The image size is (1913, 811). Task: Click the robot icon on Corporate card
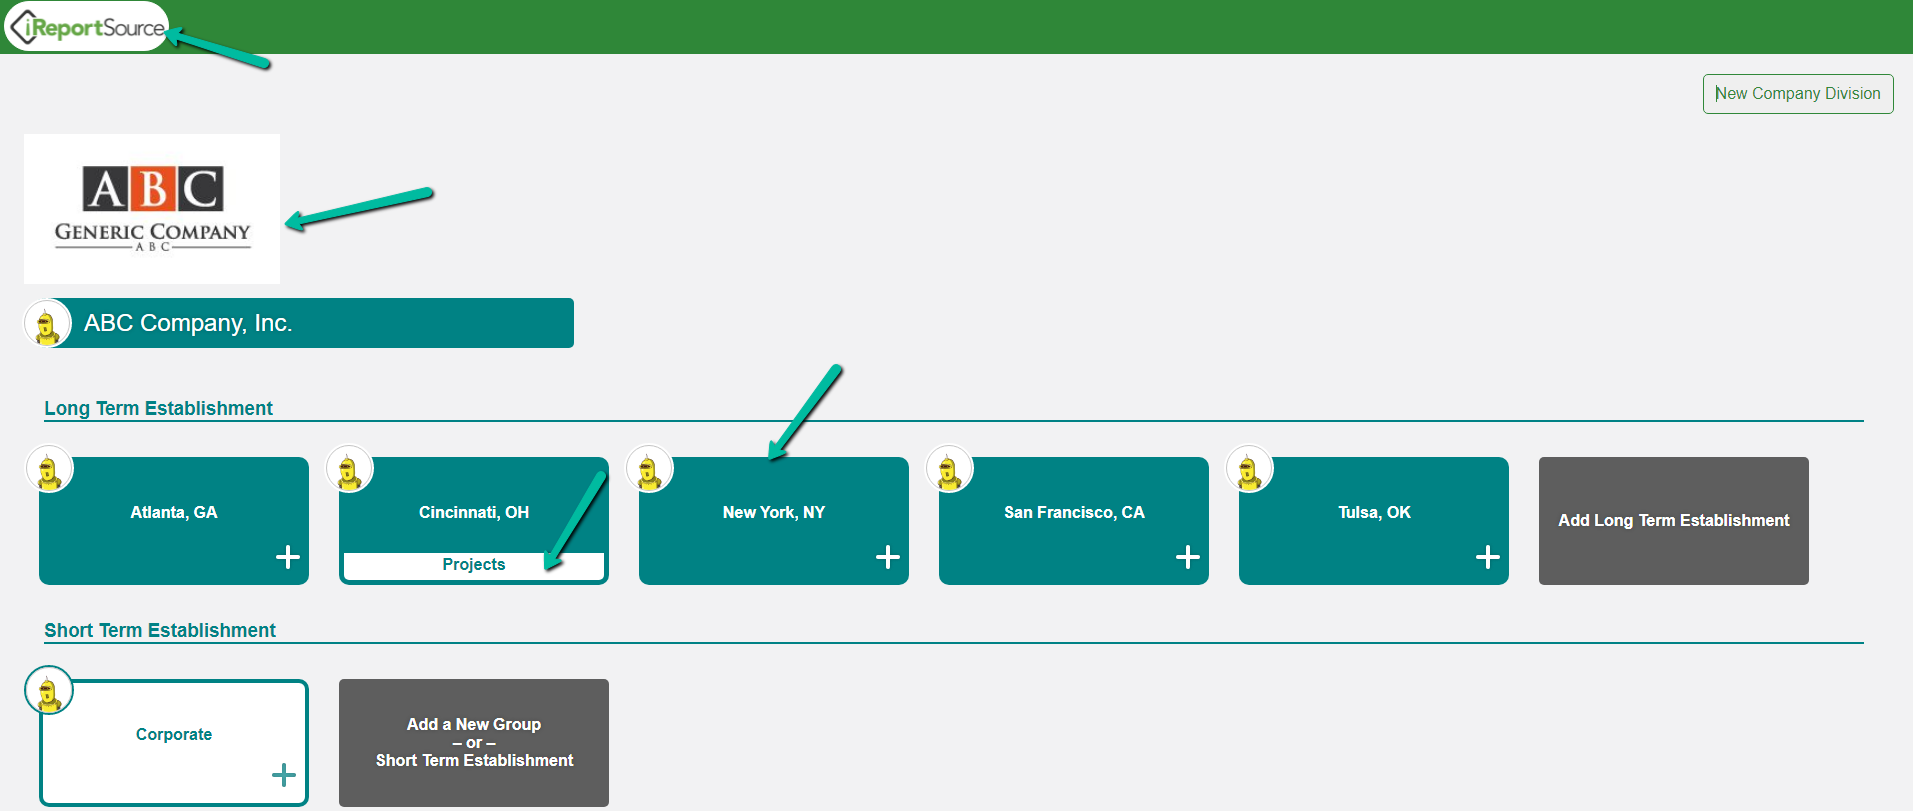[x=49, y=691]
